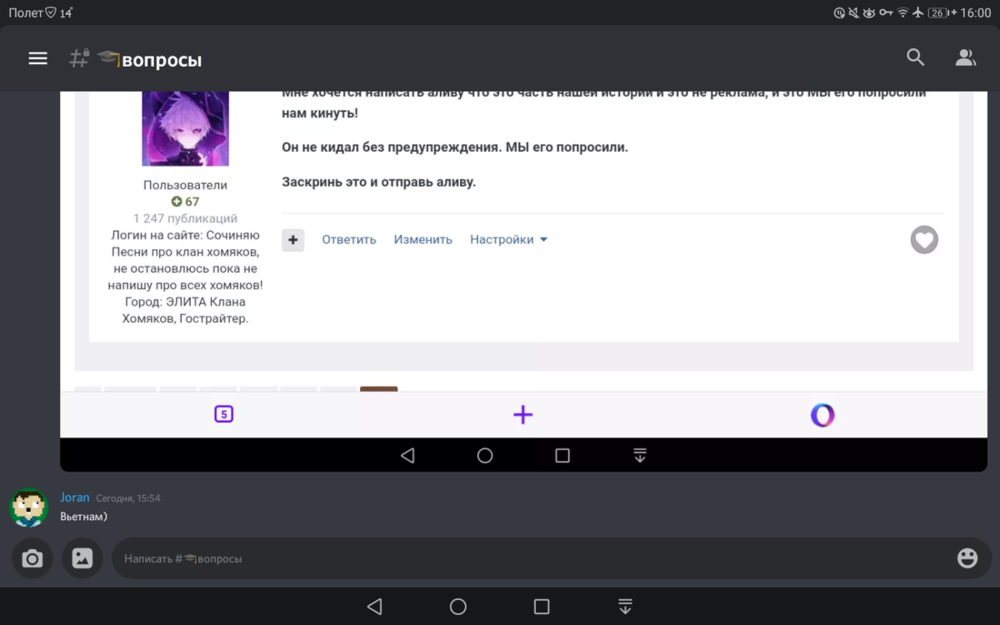Tap the tabs counter icon showing 5
Image resolution: width=1000 pixels, height=625 pixels.
[223, 415]
